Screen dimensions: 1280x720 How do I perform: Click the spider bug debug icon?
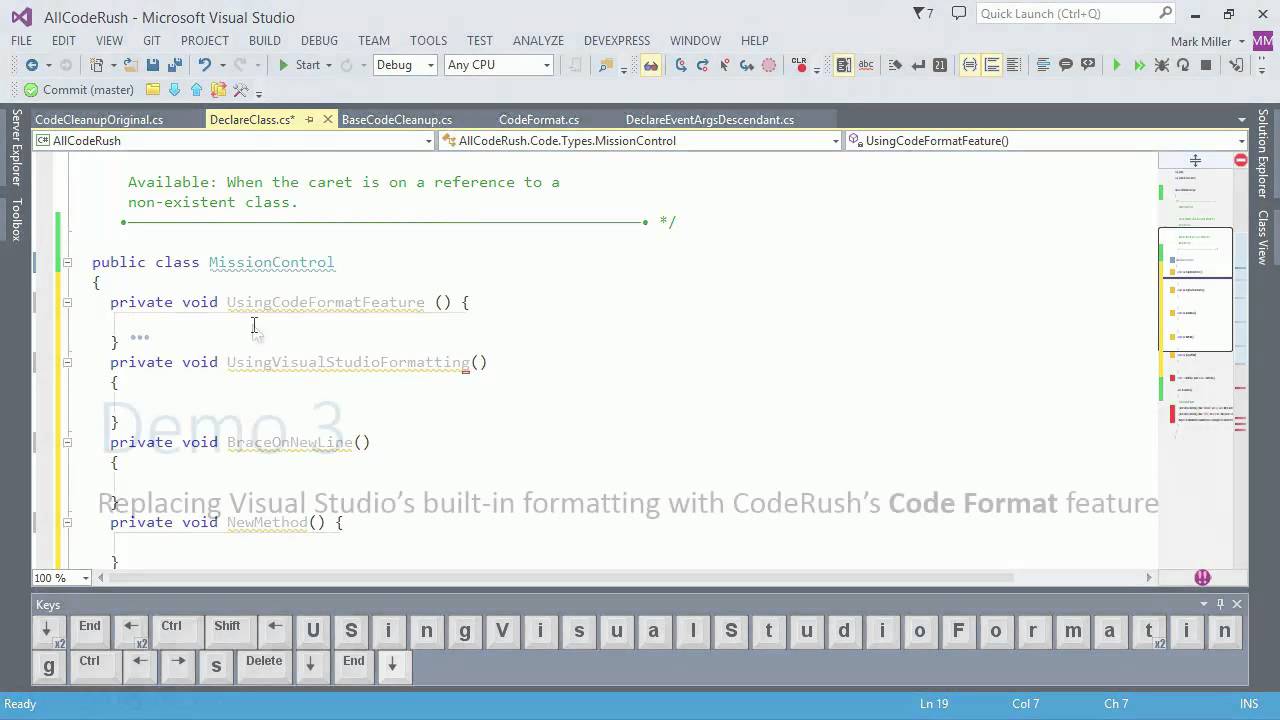point(1161,65)
